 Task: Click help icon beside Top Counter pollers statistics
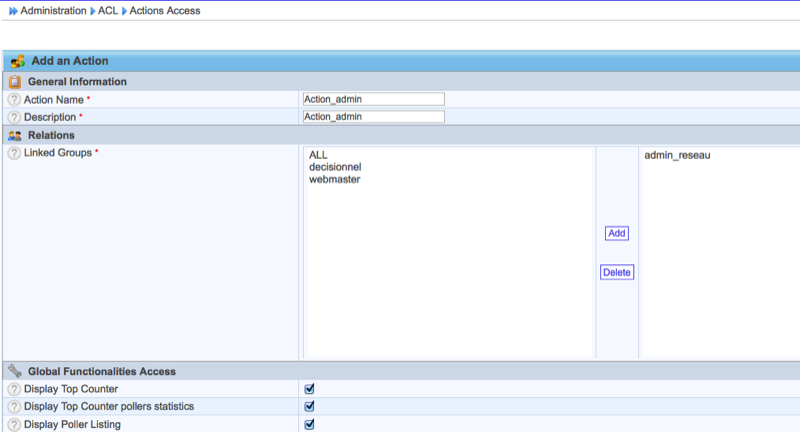pyautogui.click(x=14, y=407)
